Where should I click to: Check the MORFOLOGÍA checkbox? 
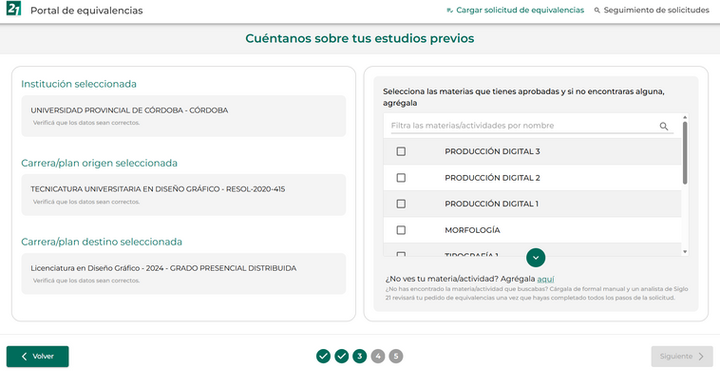pyautogui.click(x=401, y=230)
